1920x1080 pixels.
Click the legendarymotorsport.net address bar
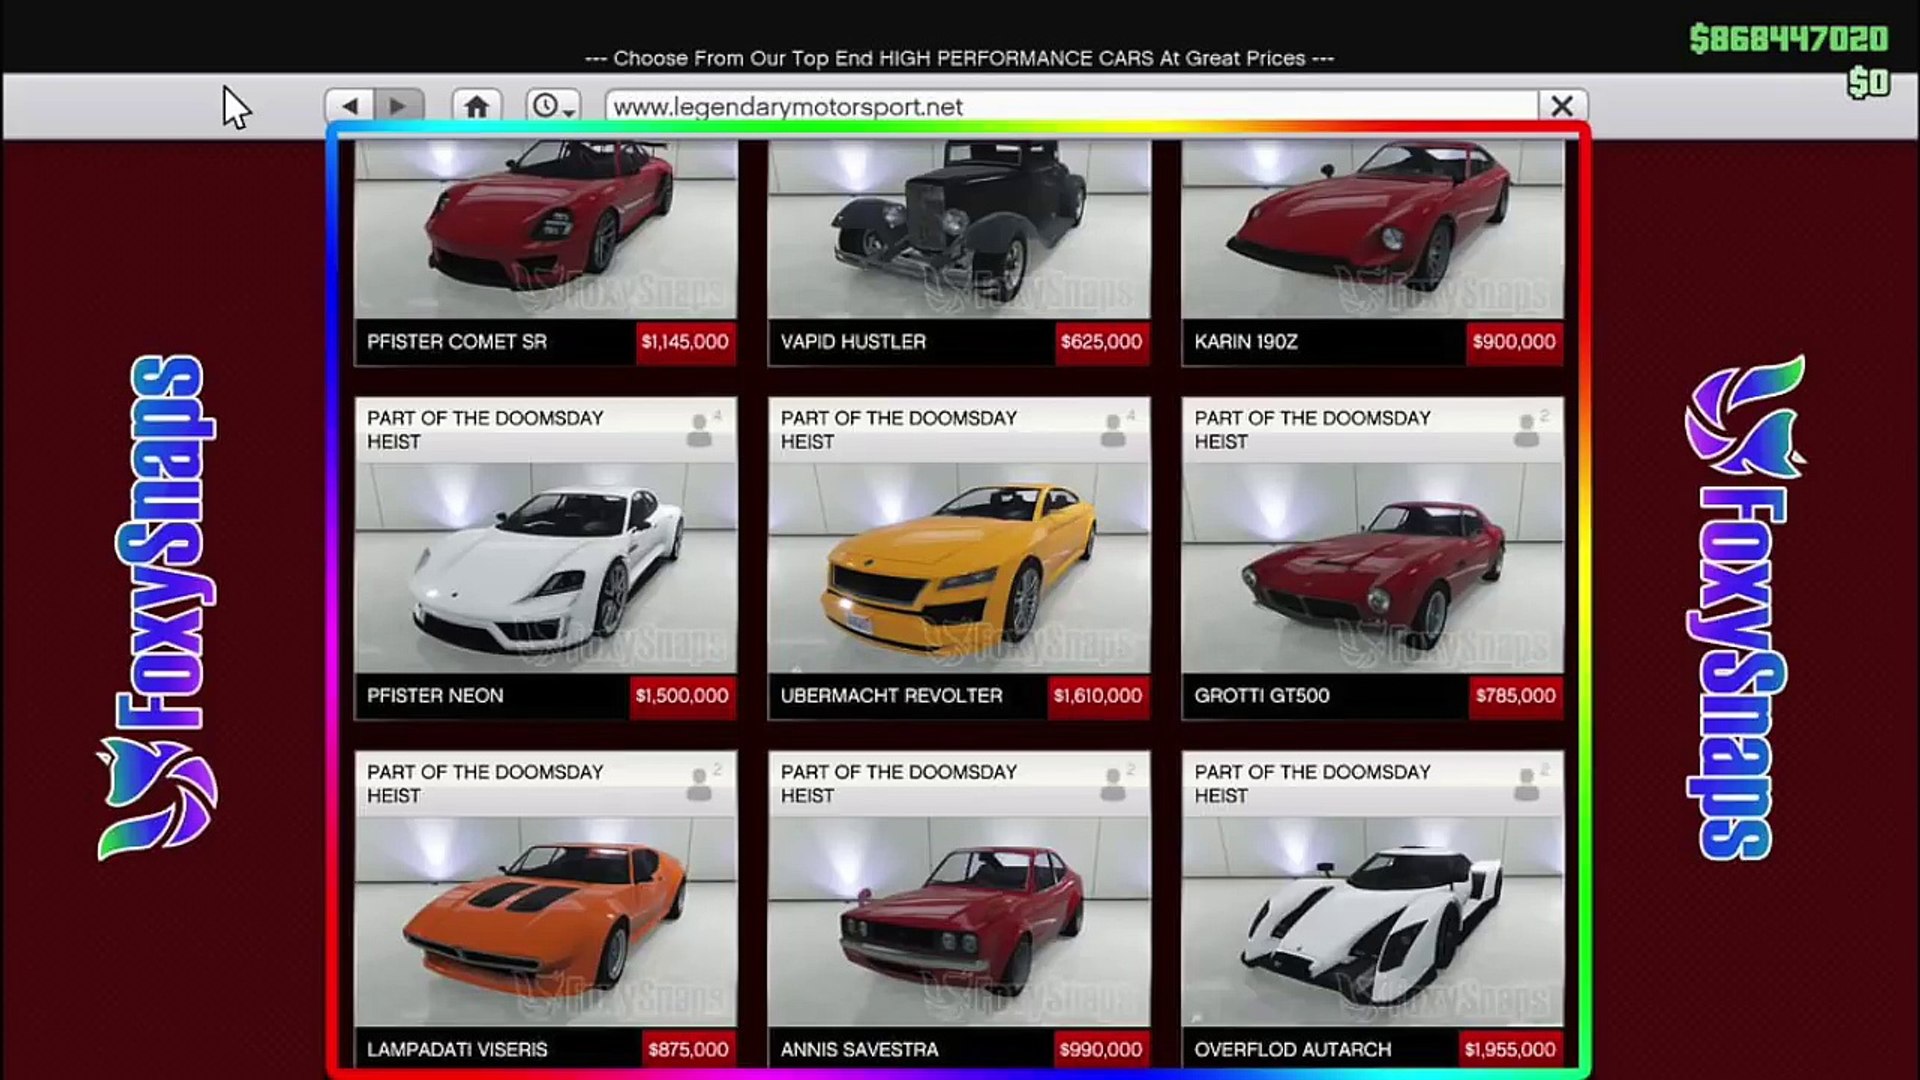(1070, 107)
